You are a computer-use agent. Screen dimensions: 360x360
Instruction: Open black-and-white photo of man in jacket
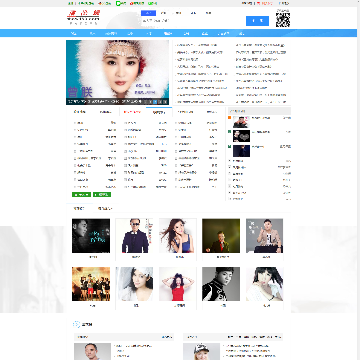(221, 284)
